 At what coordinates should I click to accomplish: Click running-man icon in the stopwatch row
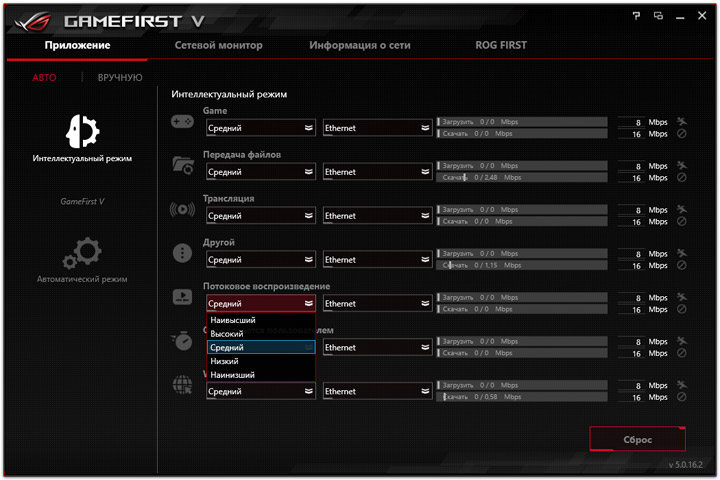tap(682, 341)
